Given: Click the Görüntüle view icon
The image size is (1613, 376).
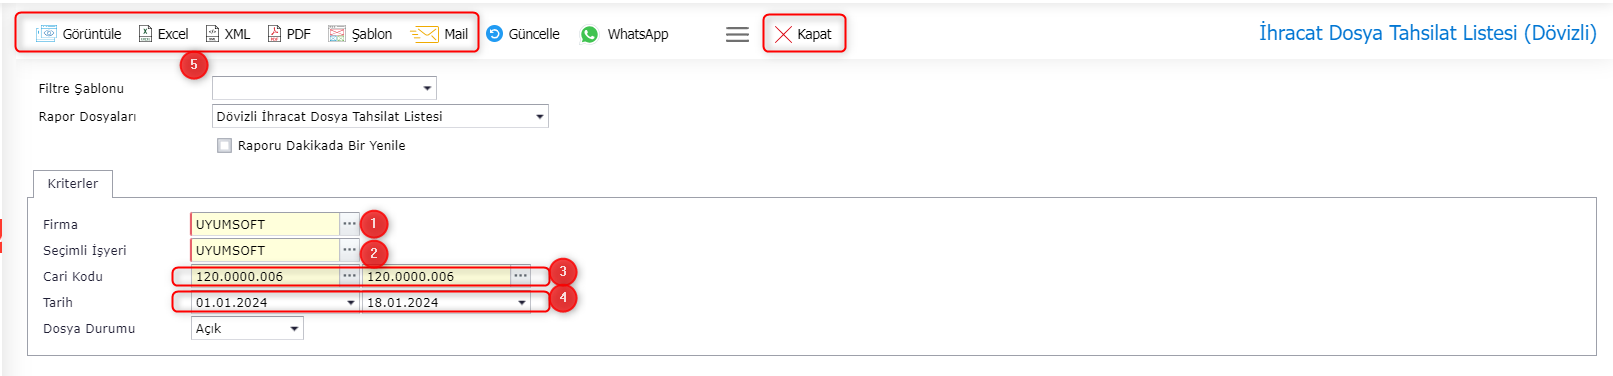Looking at the screenshot, I should [47, 34].
